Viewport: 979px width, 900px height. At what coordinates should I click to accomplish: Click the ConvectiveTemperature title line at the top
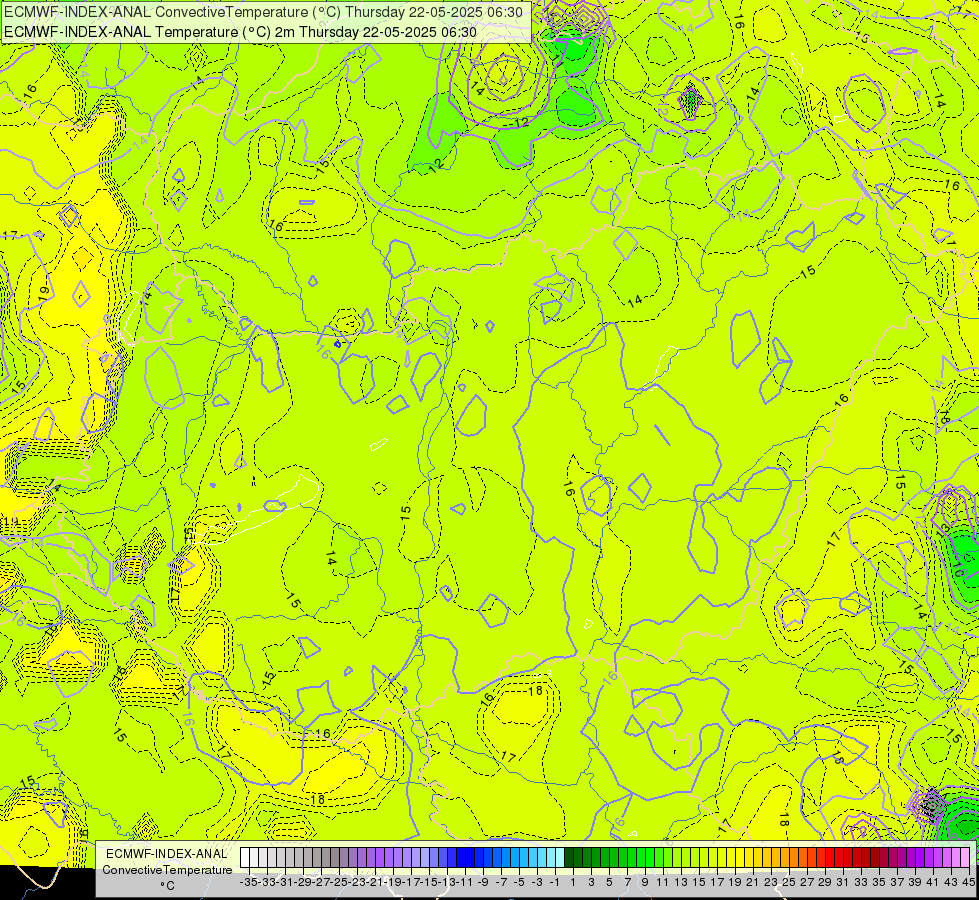[x=263, y=12]
